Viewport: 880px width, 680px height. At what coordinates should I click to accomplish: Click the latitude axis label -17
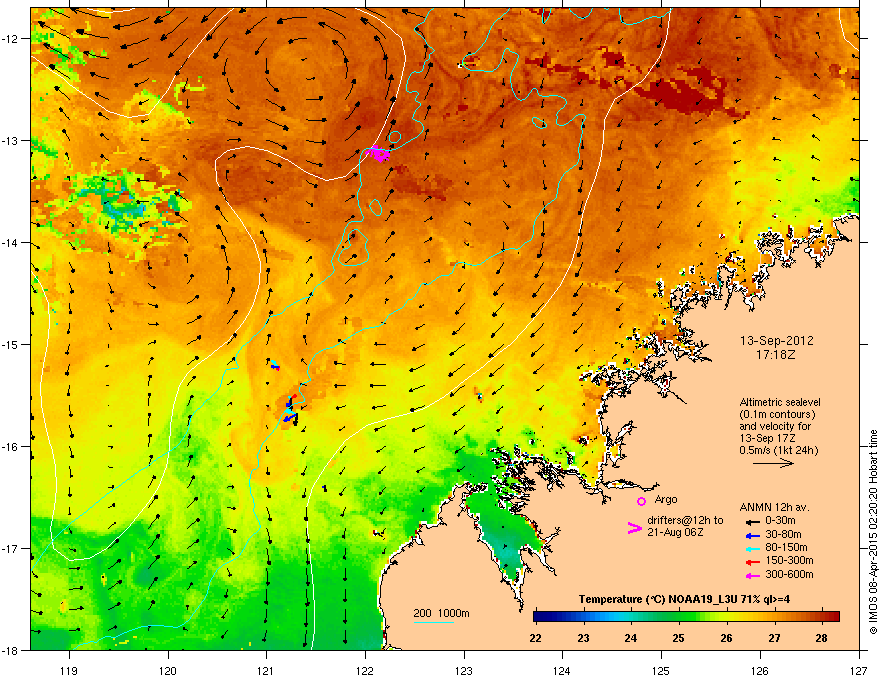tap(11, 548)
